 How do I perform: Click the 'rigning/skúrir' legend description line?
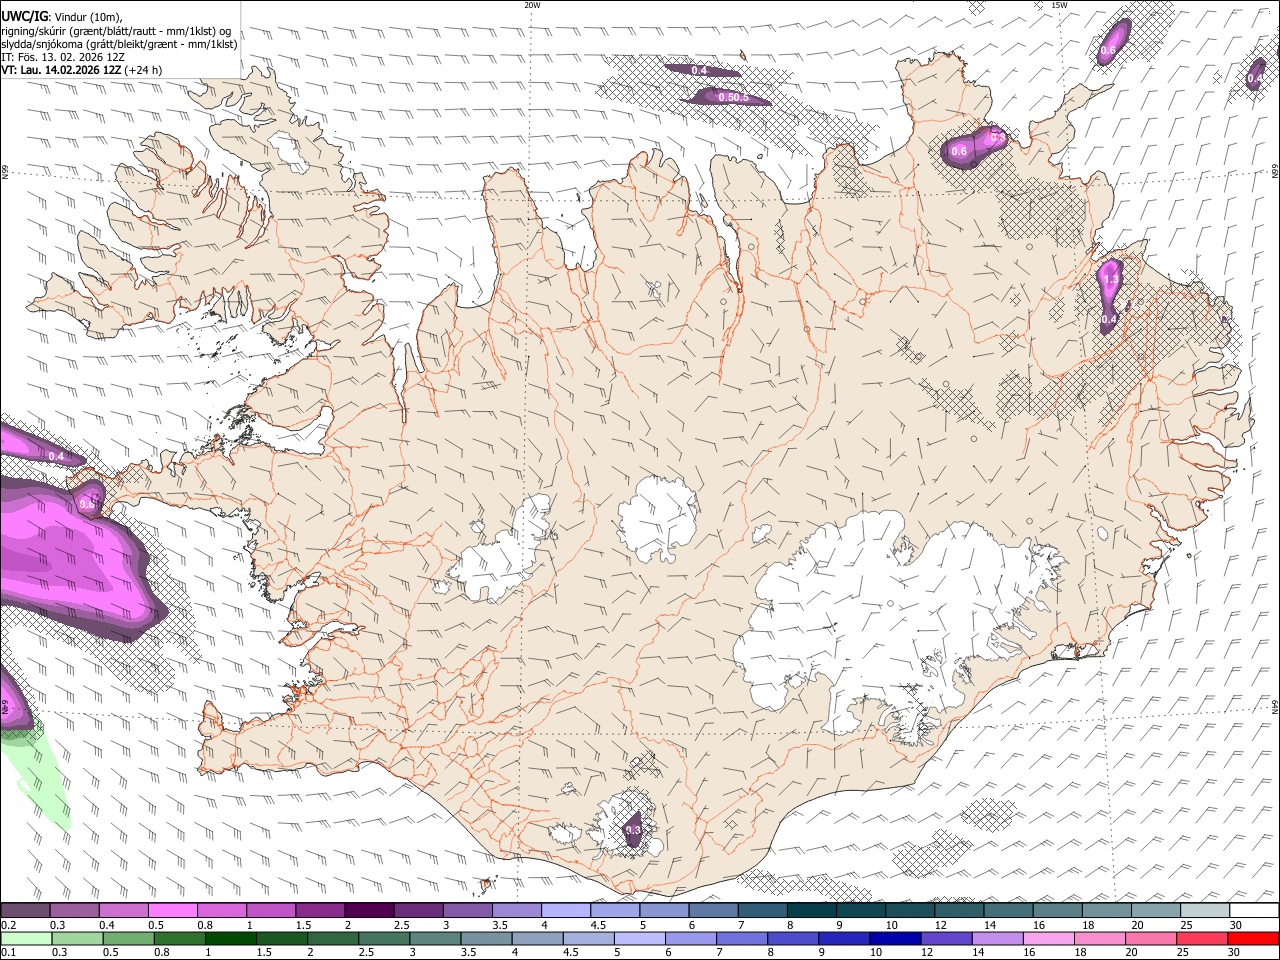[x=116, y=30]
